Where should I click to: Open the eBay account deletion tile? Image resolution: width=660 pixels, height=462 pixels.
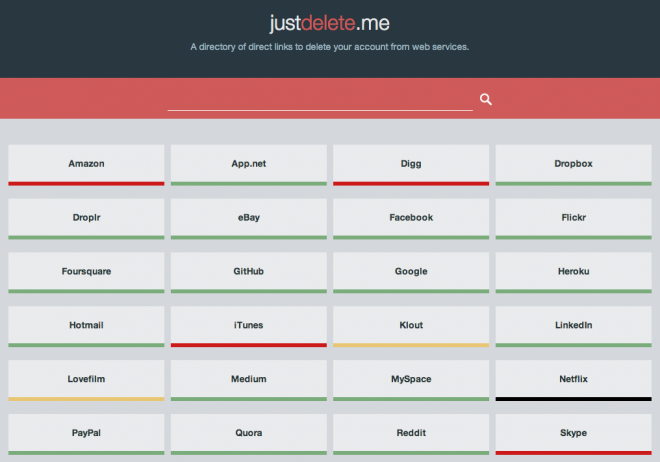pyautogui.click(x=248, y=218)
